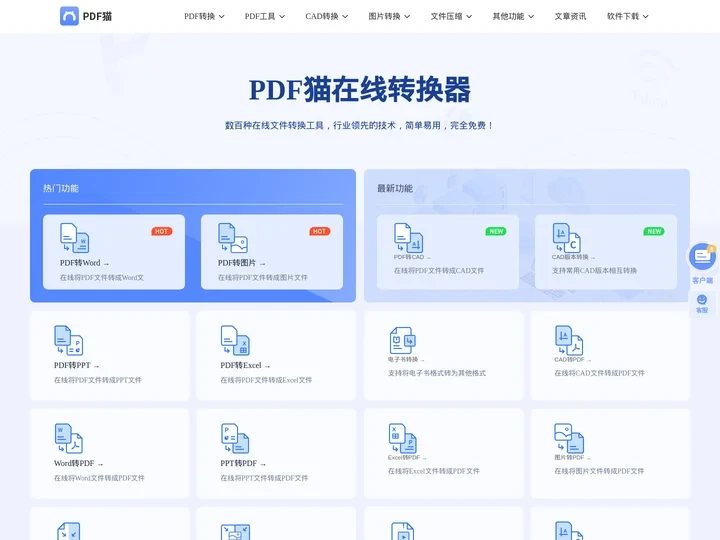Select the PDF转CAD icon
Viewport: 720px width, 540px height.
tap(408, 238)
